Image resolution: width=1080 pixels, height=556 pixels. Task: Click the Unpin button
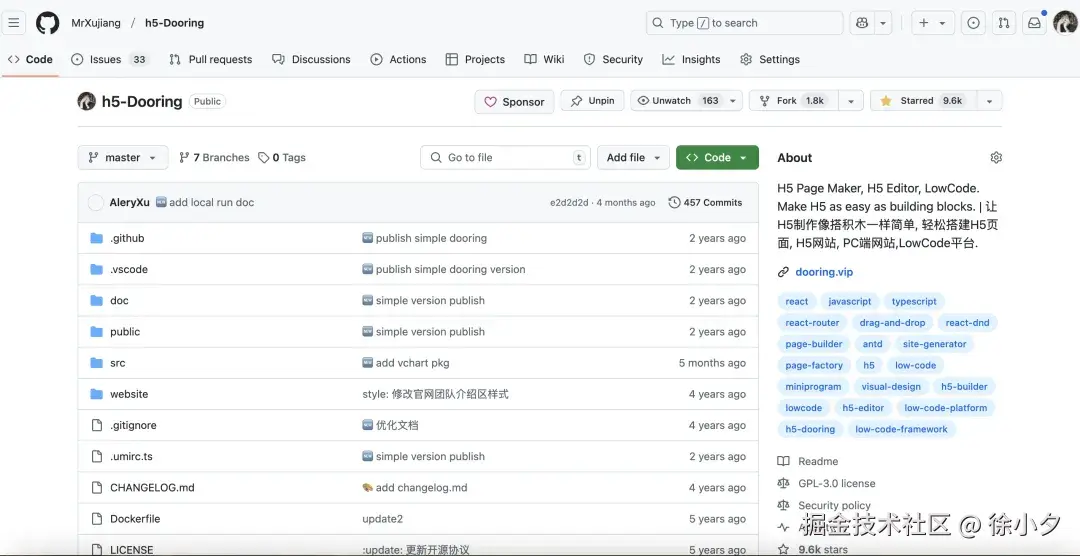(592, 101)
